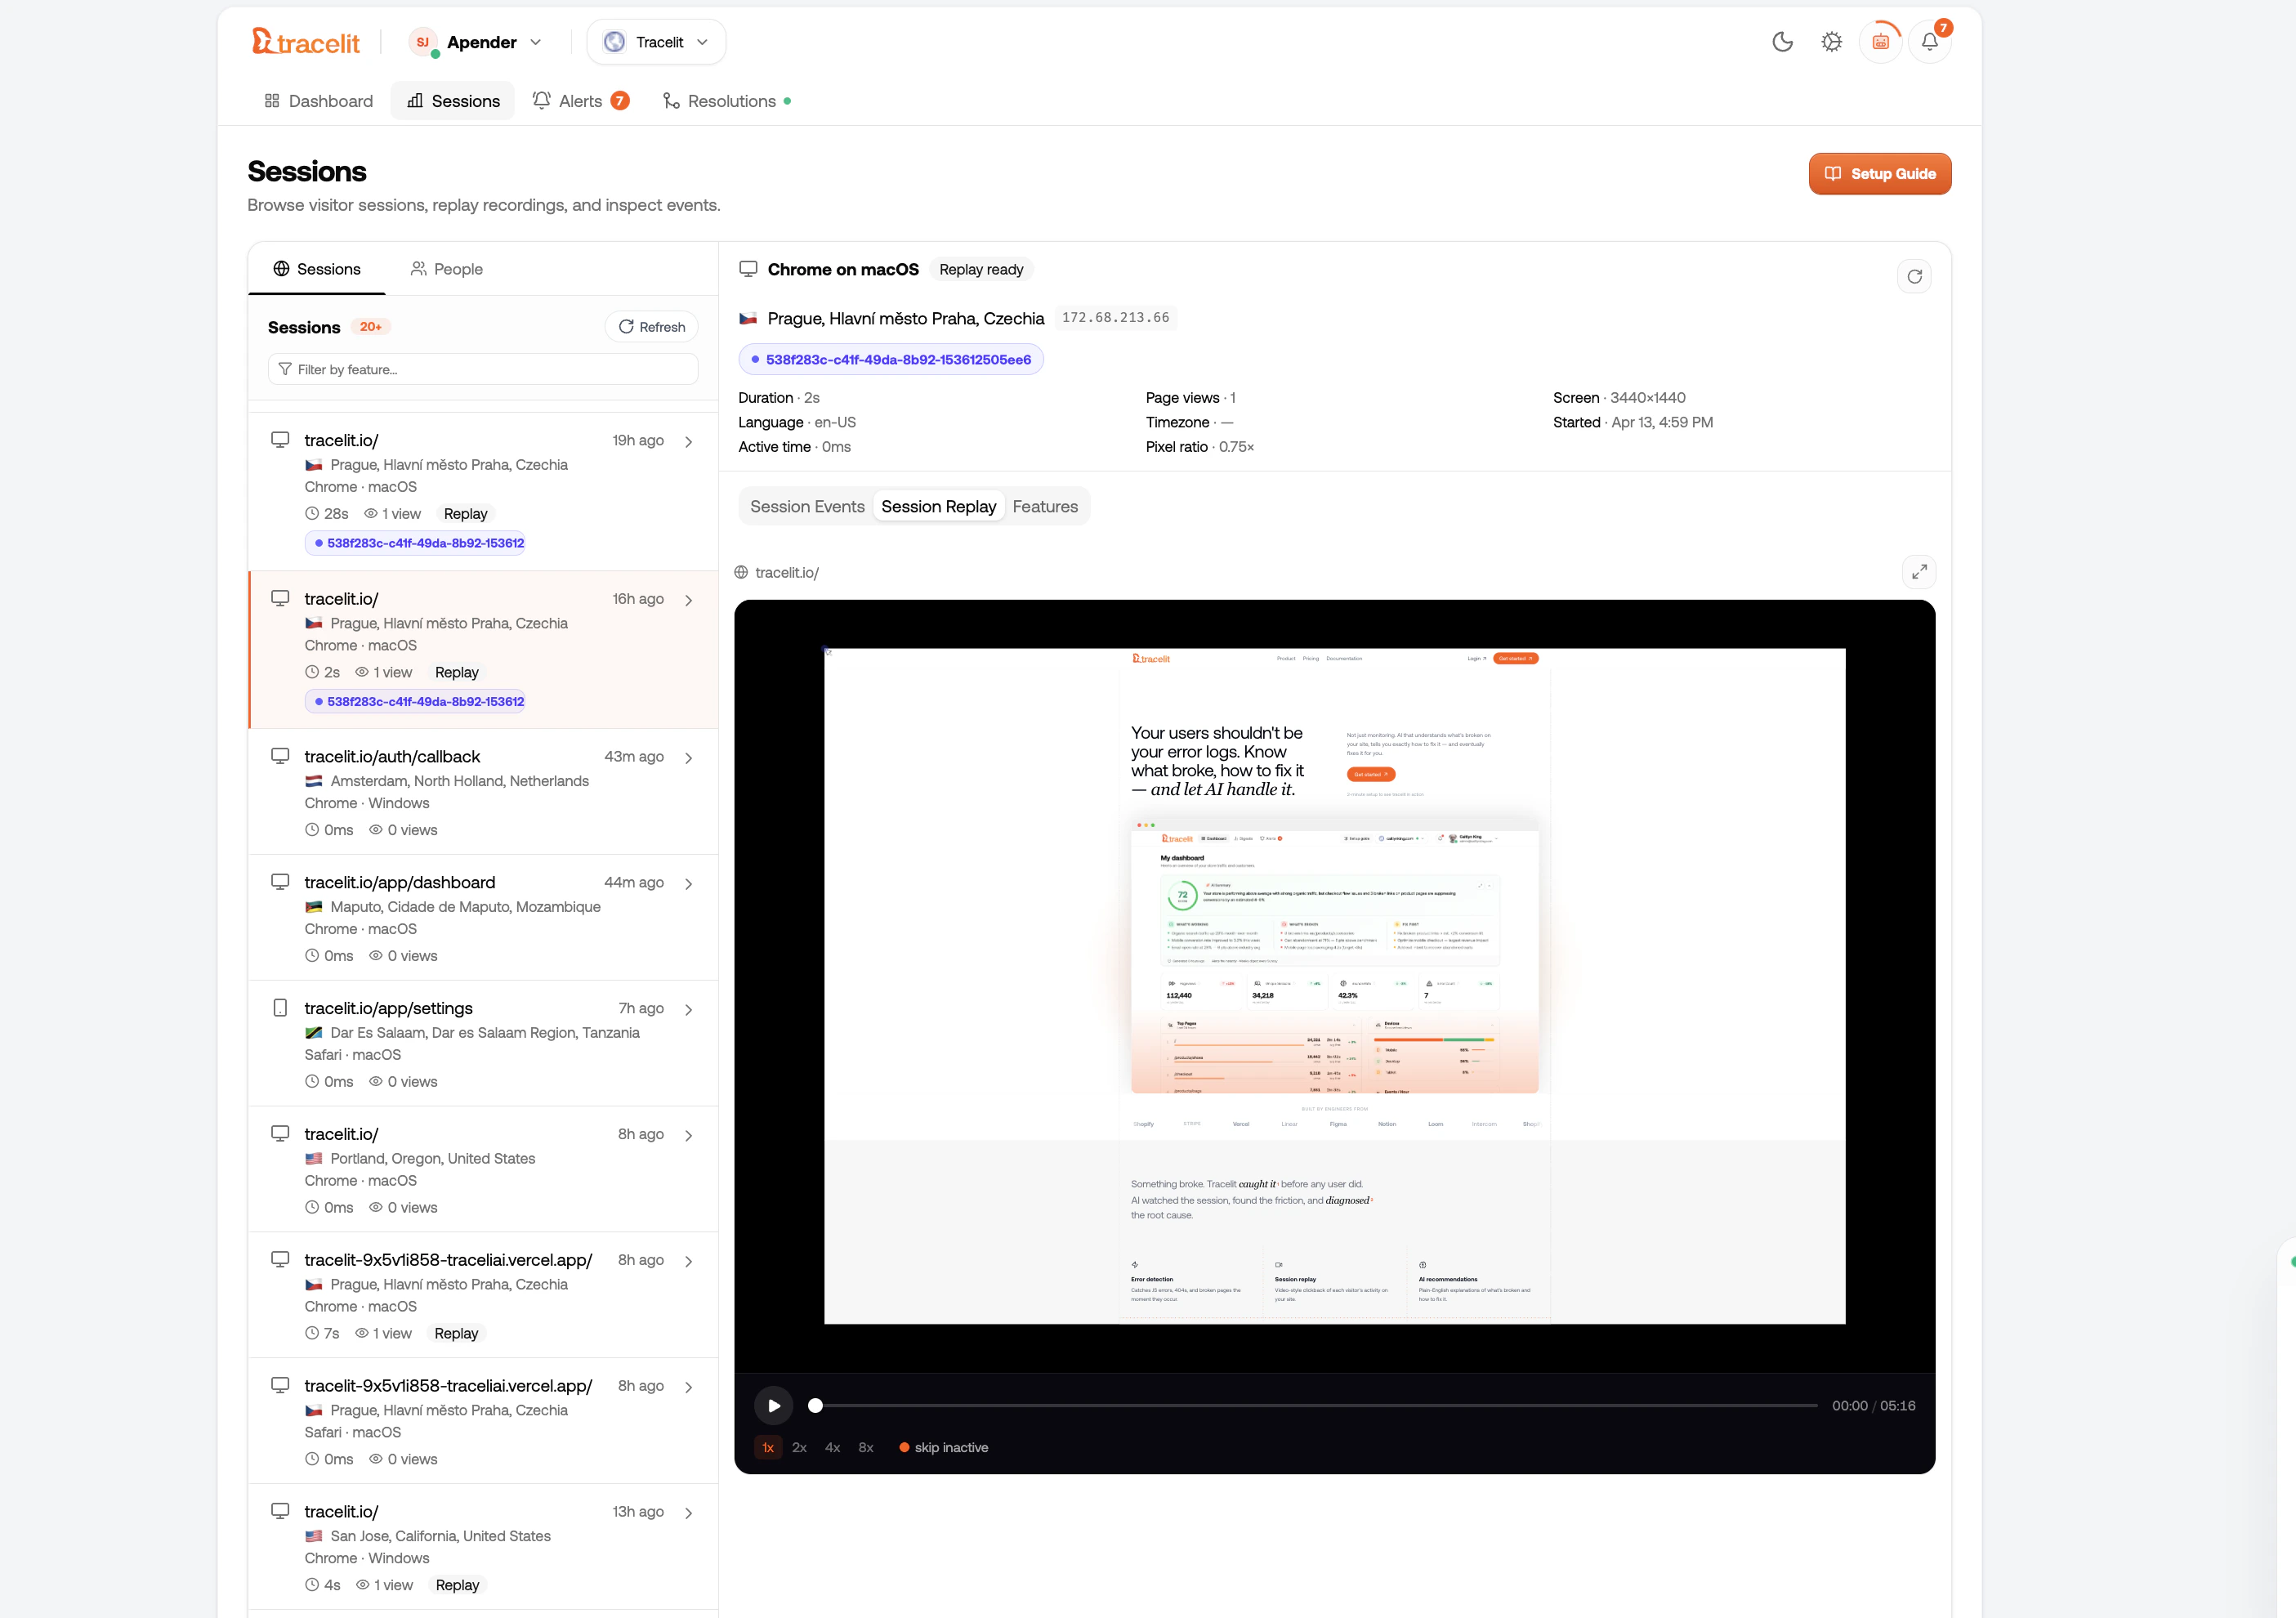Viewport: 2296px width, 1618px height.
Task: Click the filter funnel icon
Action: click(x=285, y=369)
